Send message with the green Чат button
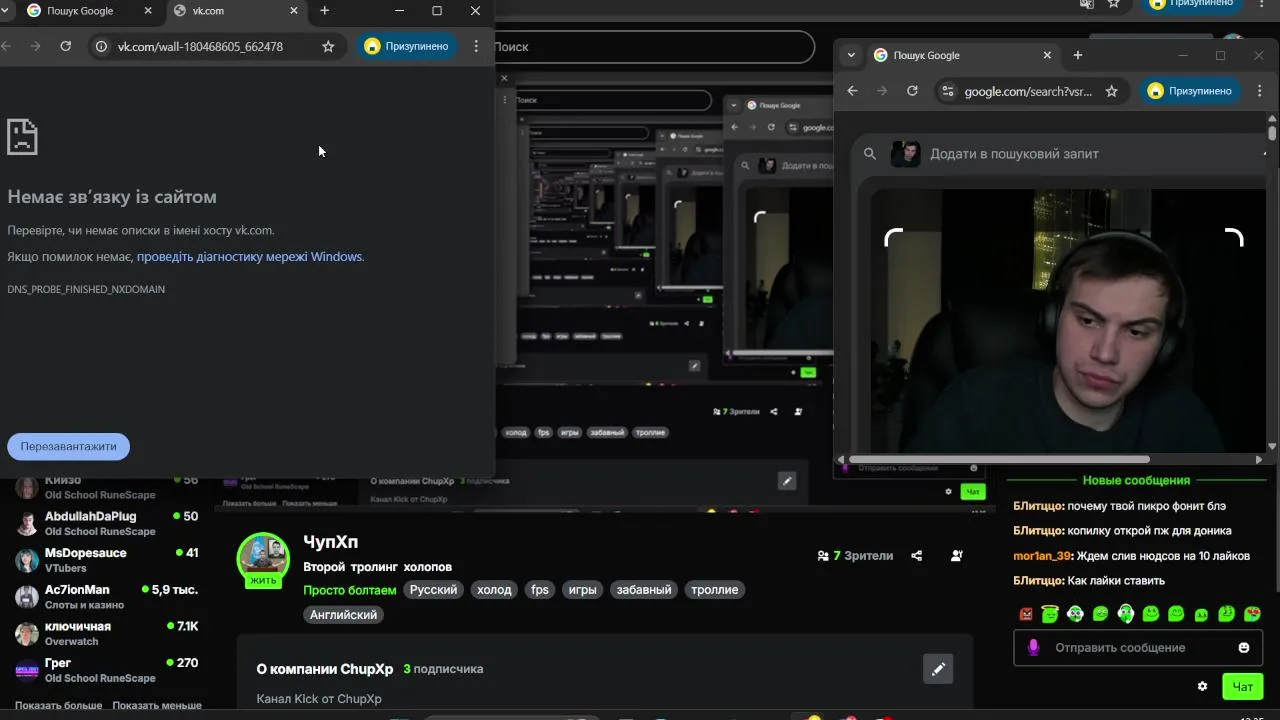1280x720 pixels. pos(1243,687)
